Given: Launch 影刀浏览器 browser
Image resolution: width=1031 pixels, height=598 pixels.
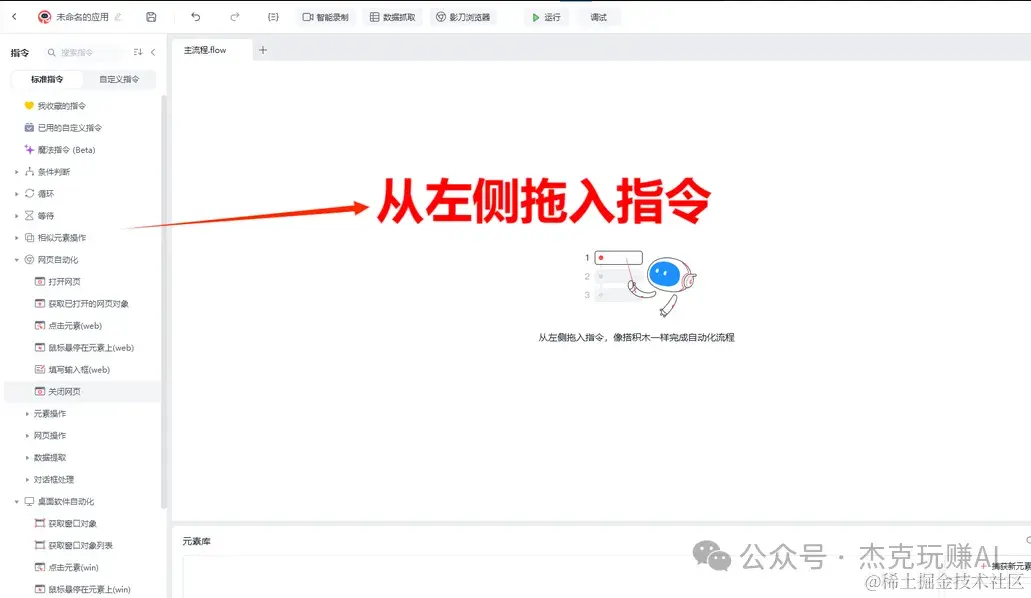Looking at the screenshot, I should coord(465,15).
